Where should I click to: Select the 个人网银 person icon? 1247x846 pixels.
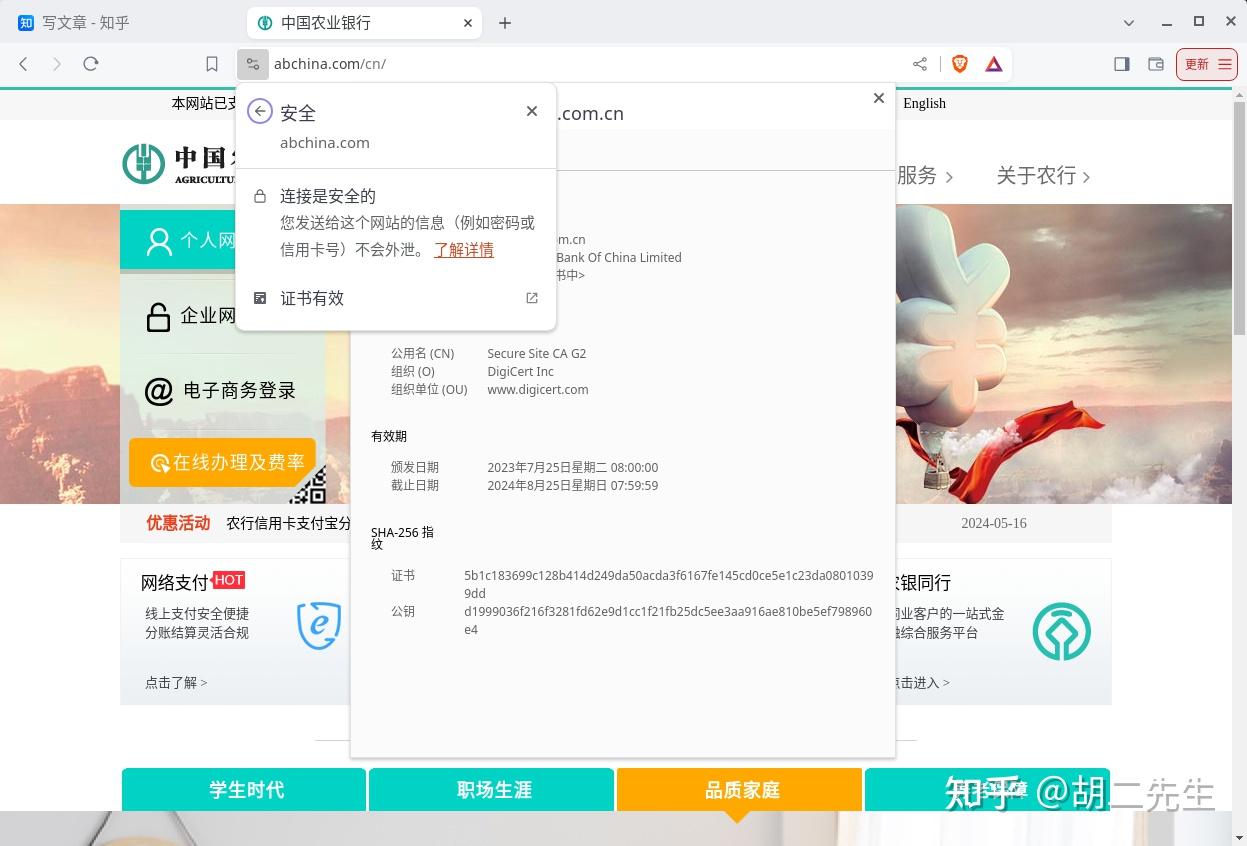(x=159, y=240)
